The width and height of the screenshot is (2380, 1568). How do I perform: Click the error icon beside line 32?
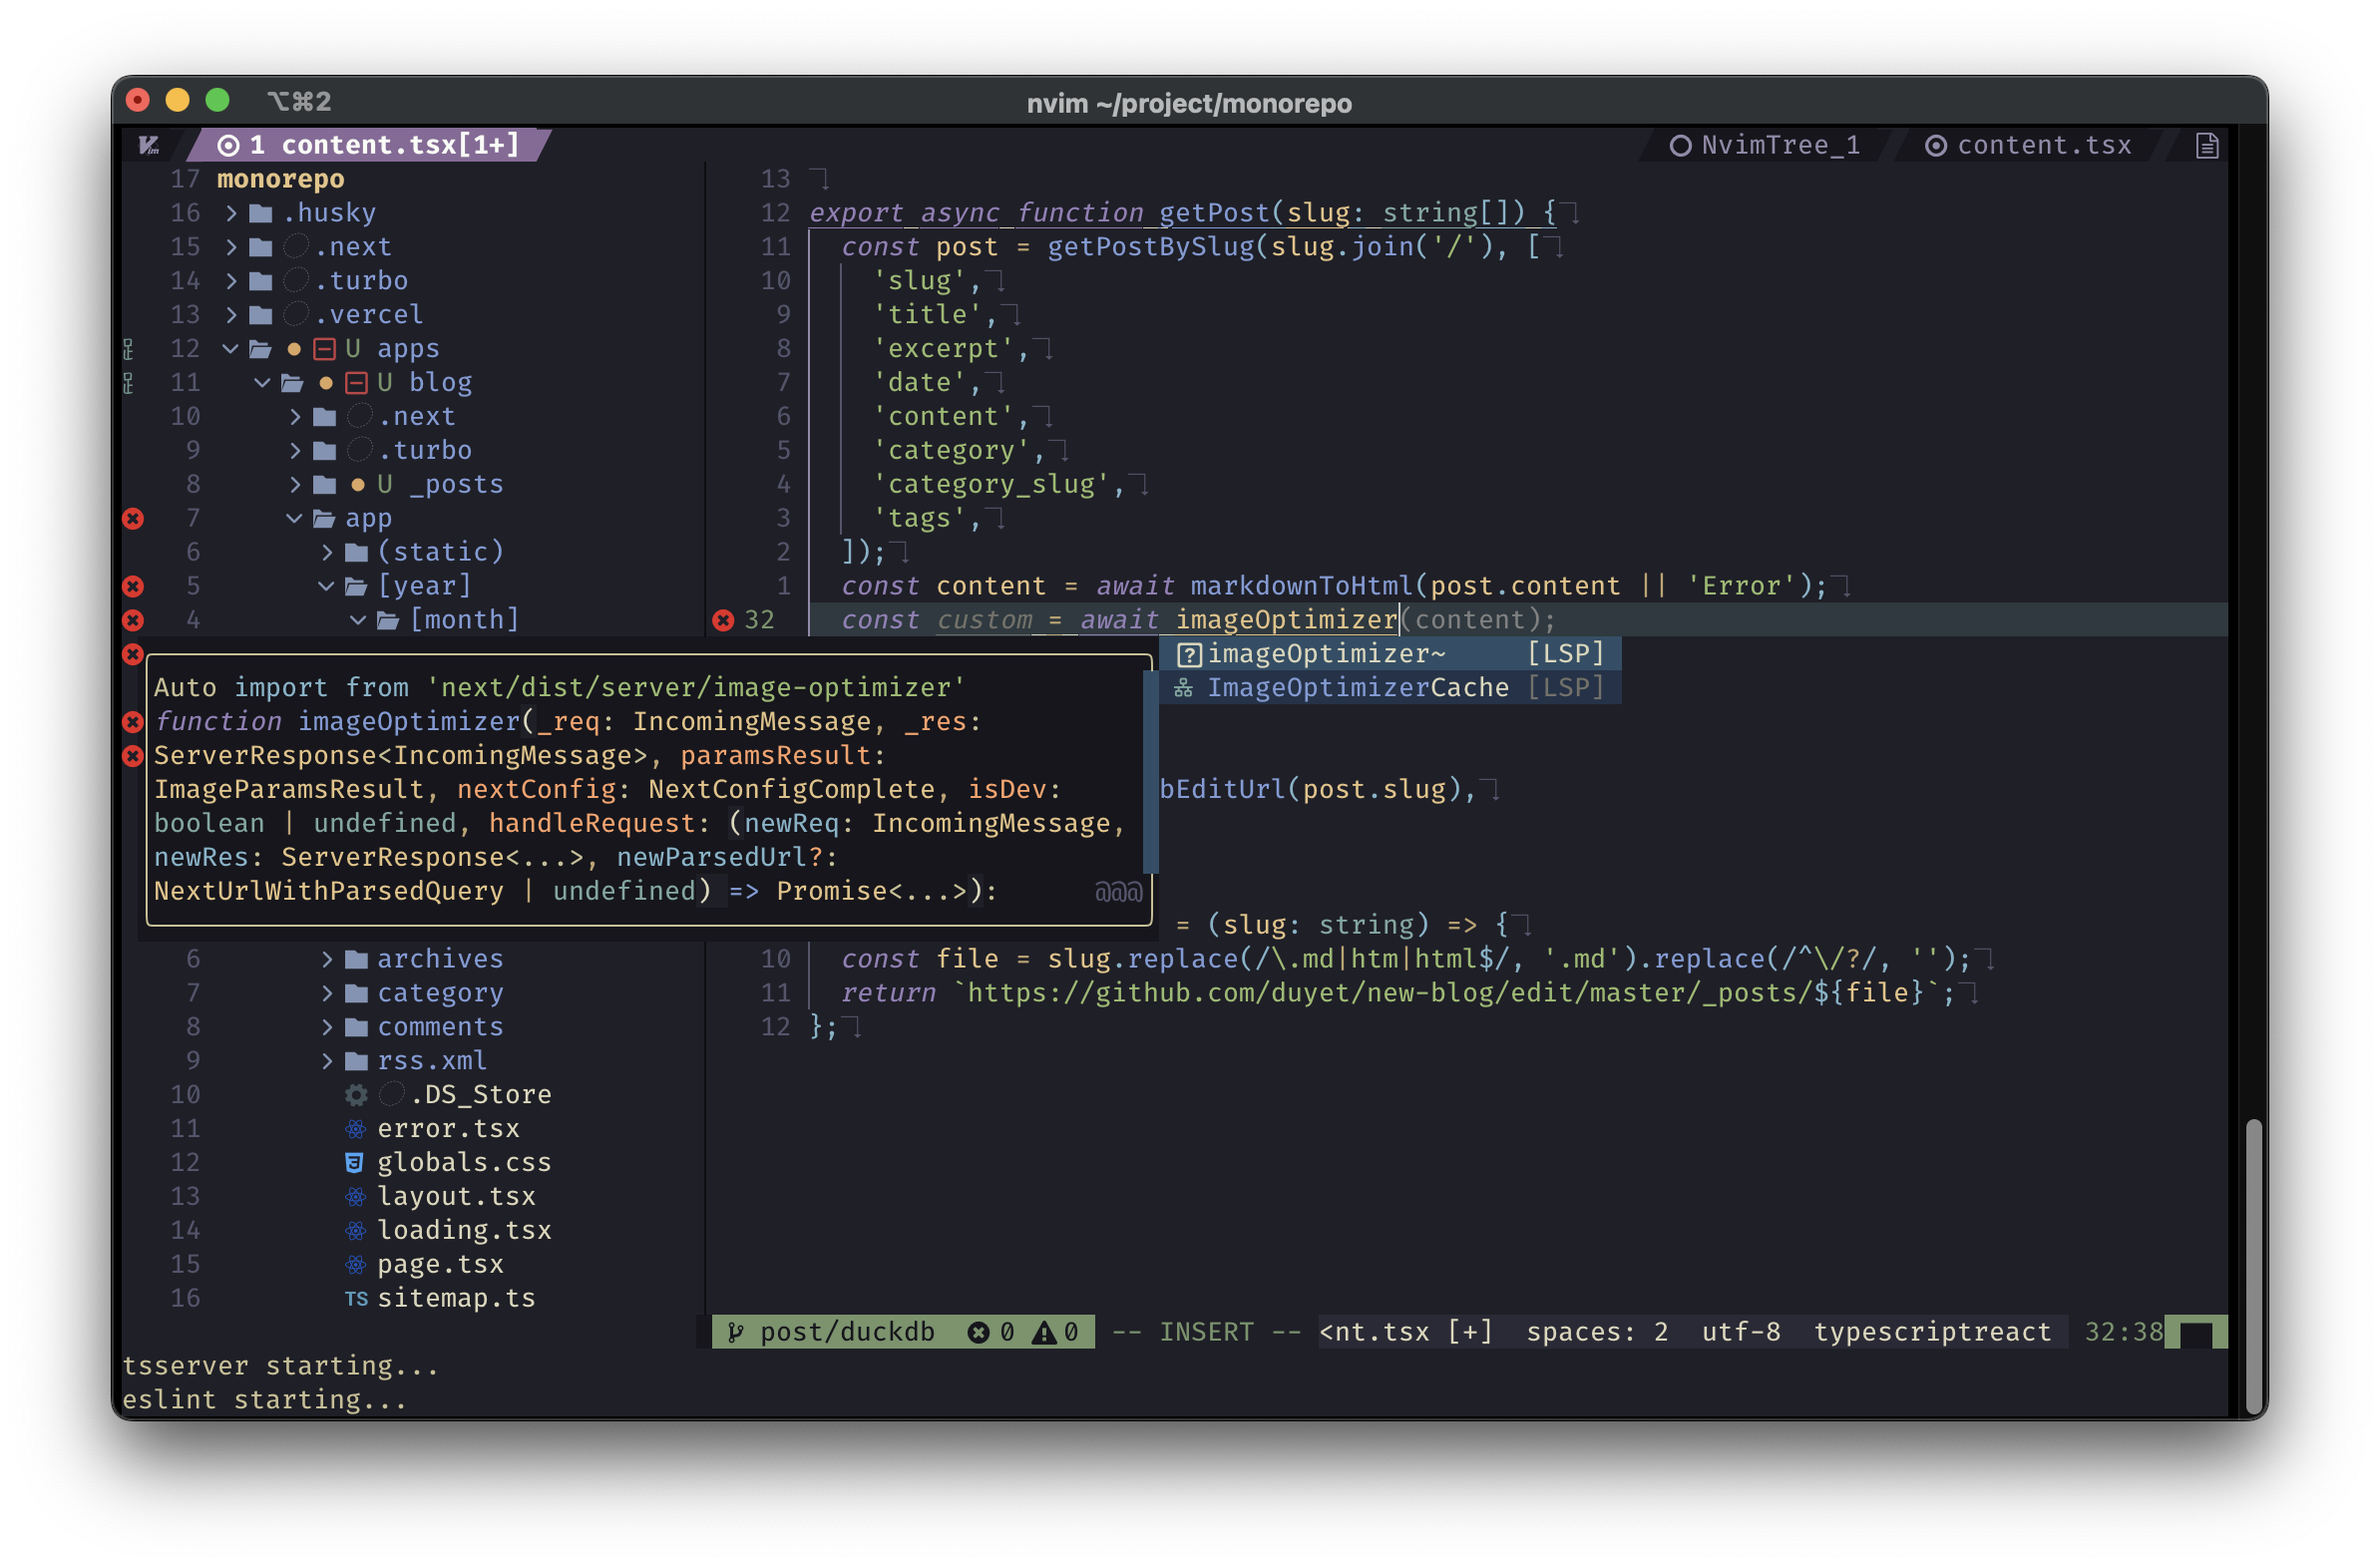pyautogui.click(x=723, y=620)
